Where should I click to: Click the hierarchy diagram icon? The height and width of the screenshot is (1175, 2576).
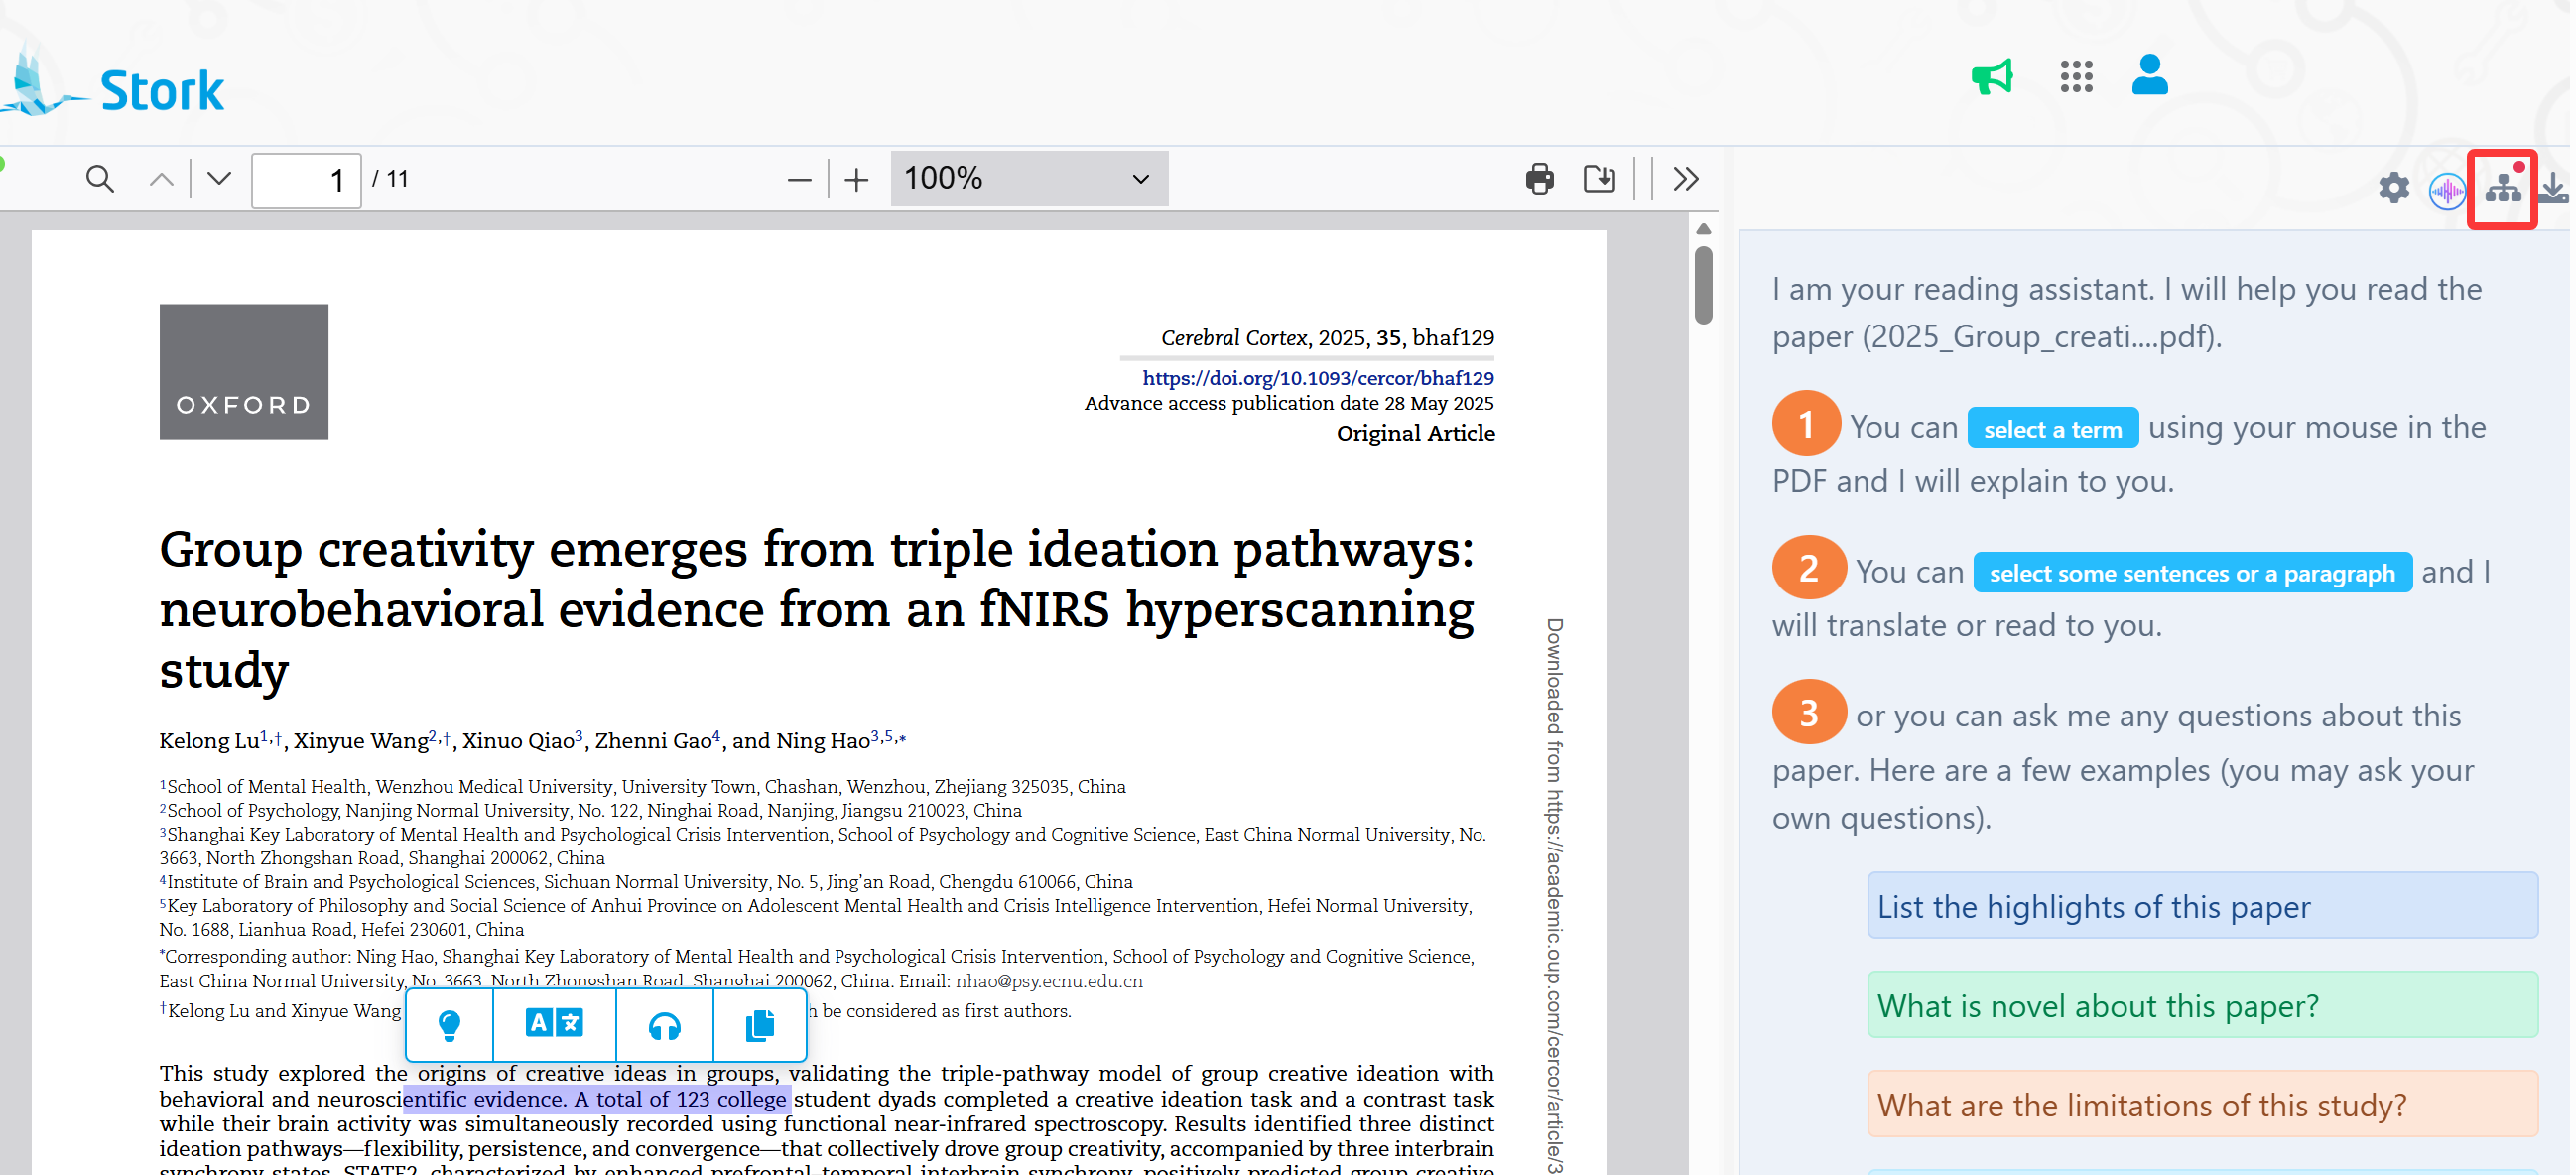(x=2502, y=188)
